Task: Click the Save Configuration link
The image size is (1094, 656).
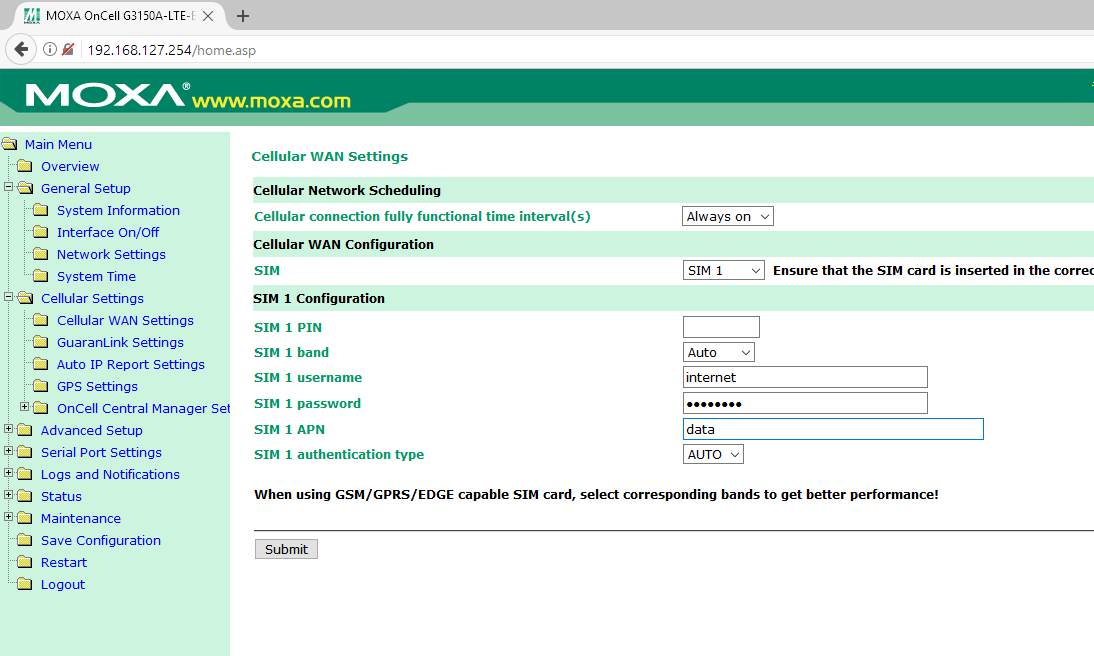Action: point(100,540)
